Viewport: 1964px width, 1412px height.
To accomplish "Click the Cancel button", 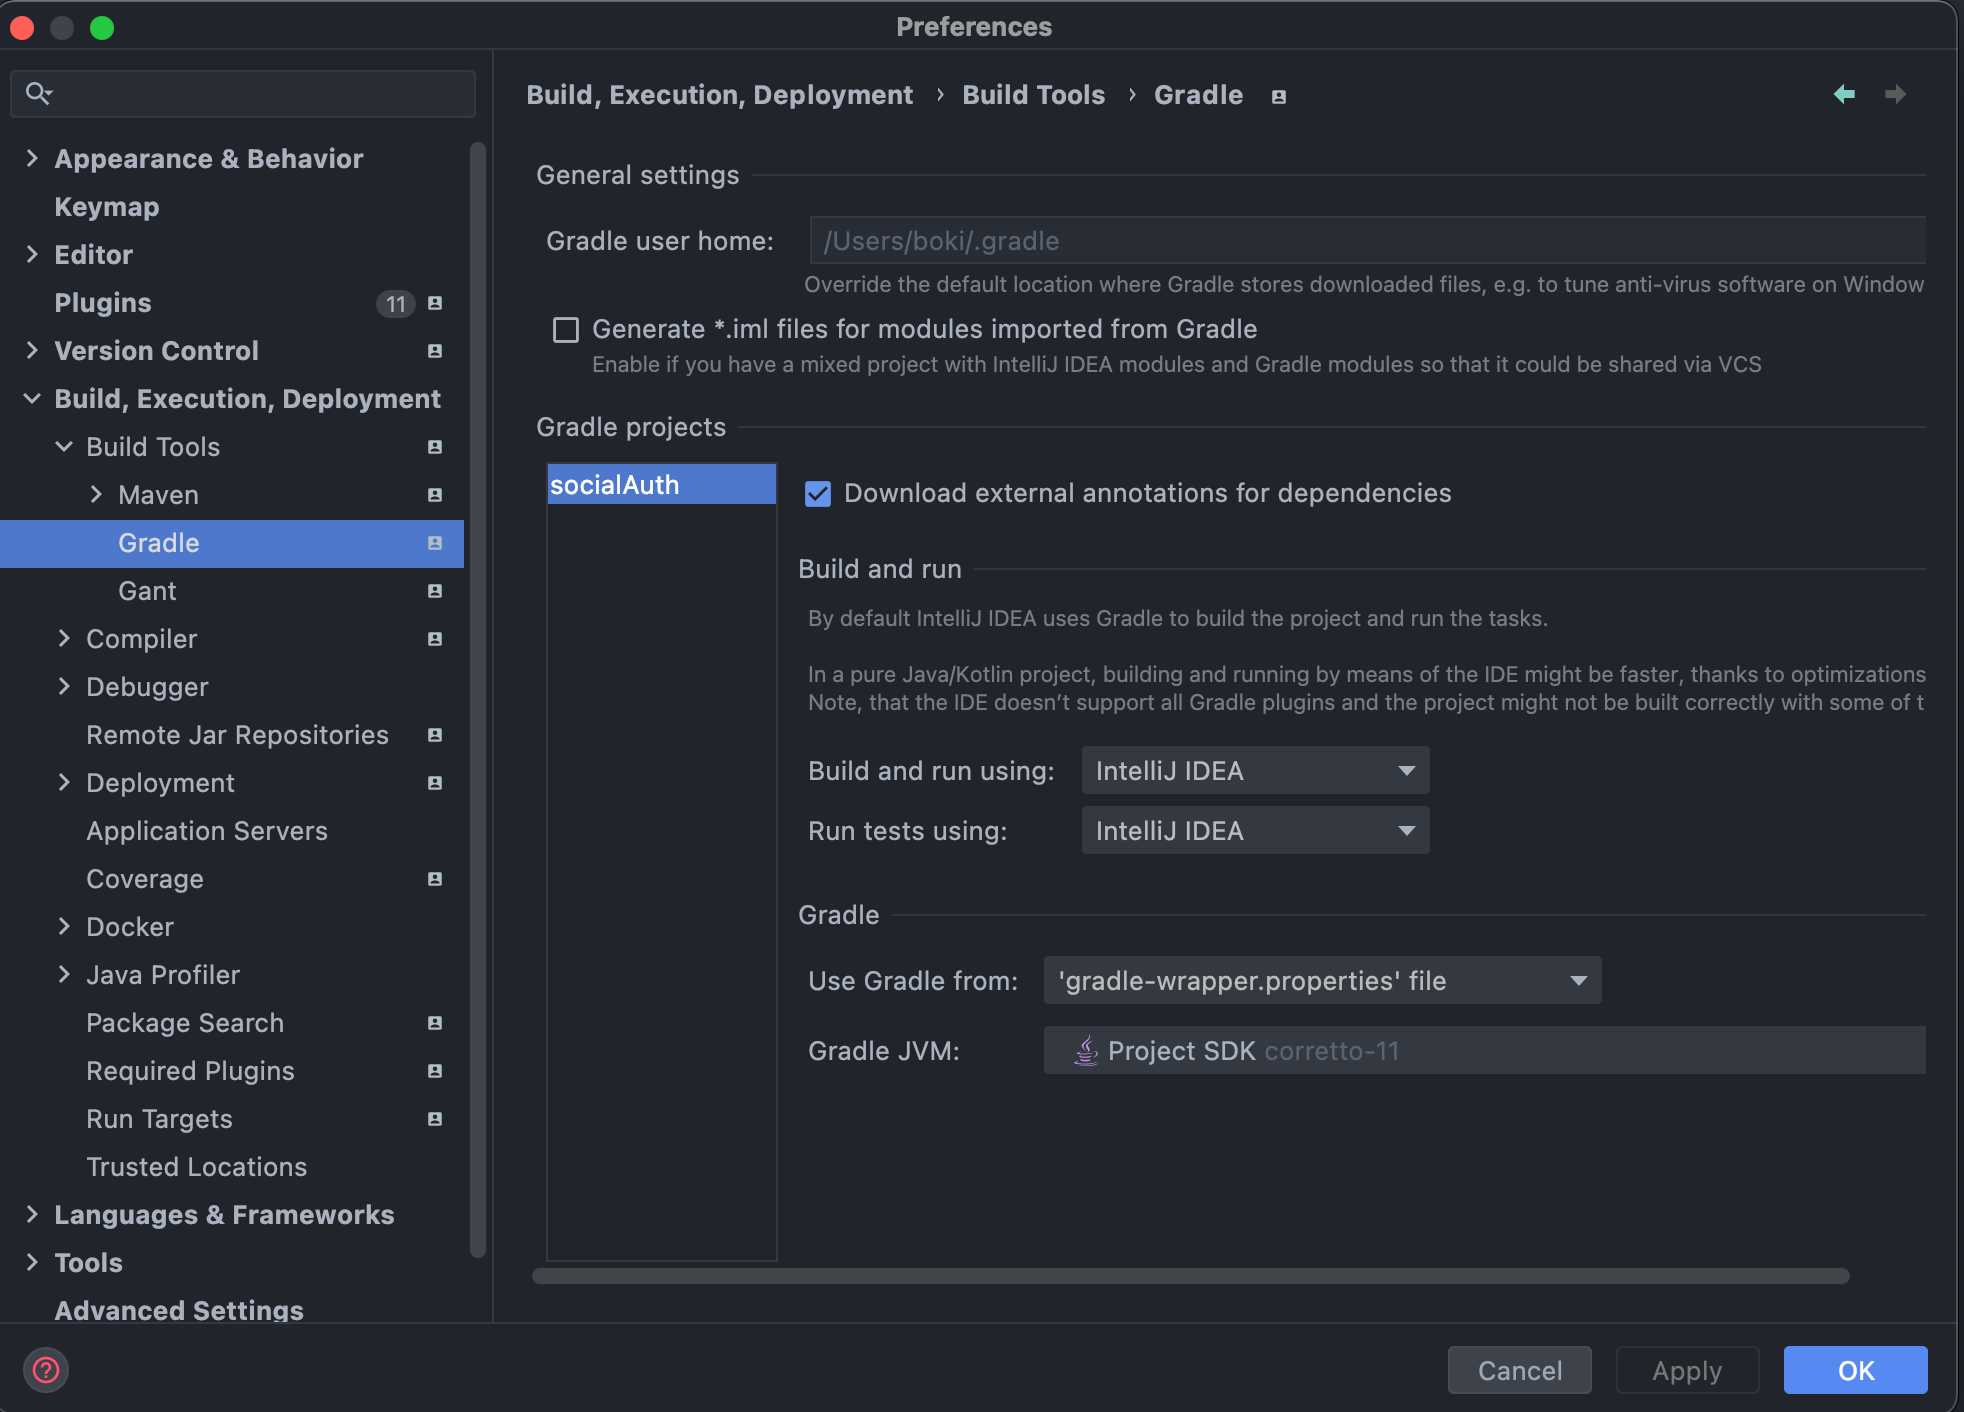I will (x=1519, y=1370).
